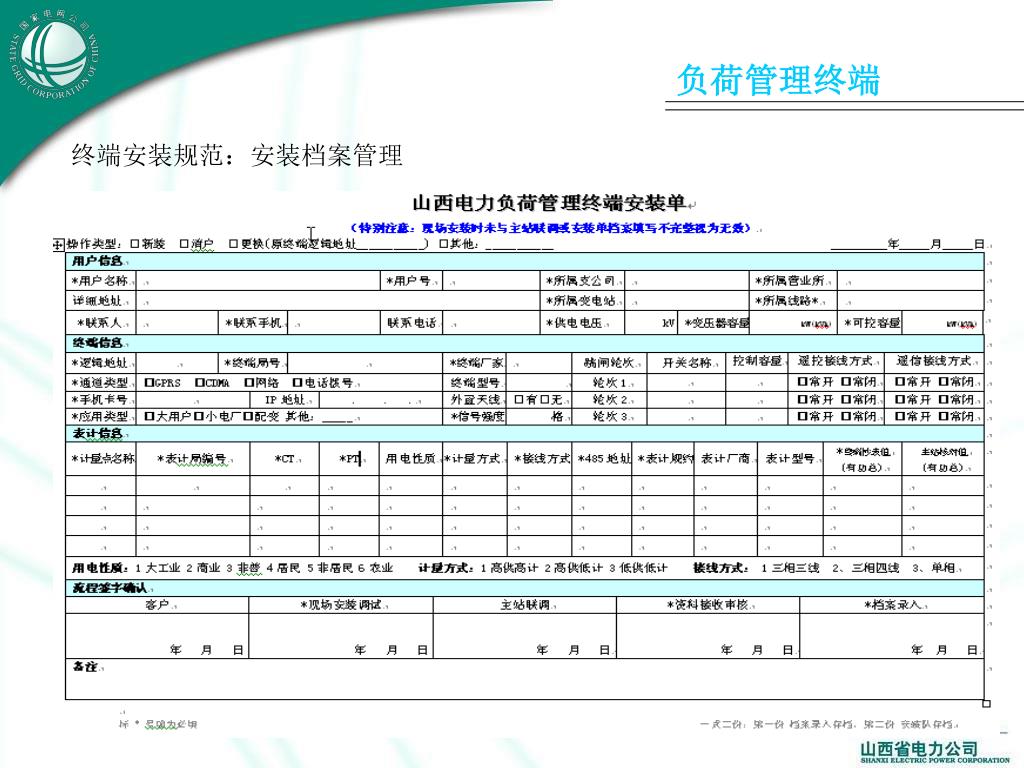The height and width of the screenshot is (768, 1024).
Task: Click the *供电电压 kV value cell
Action: pyautogui.click(x=651, y=323)
